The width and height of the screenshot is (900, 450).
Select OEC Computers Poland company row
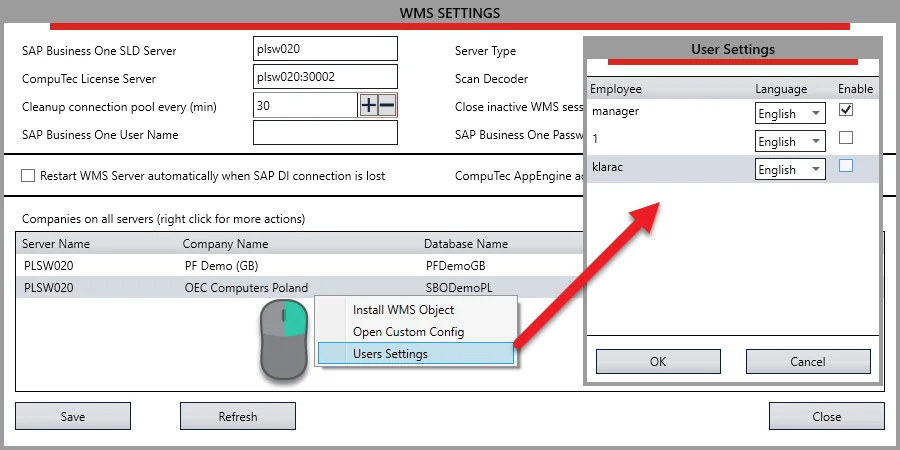[298, 288]
